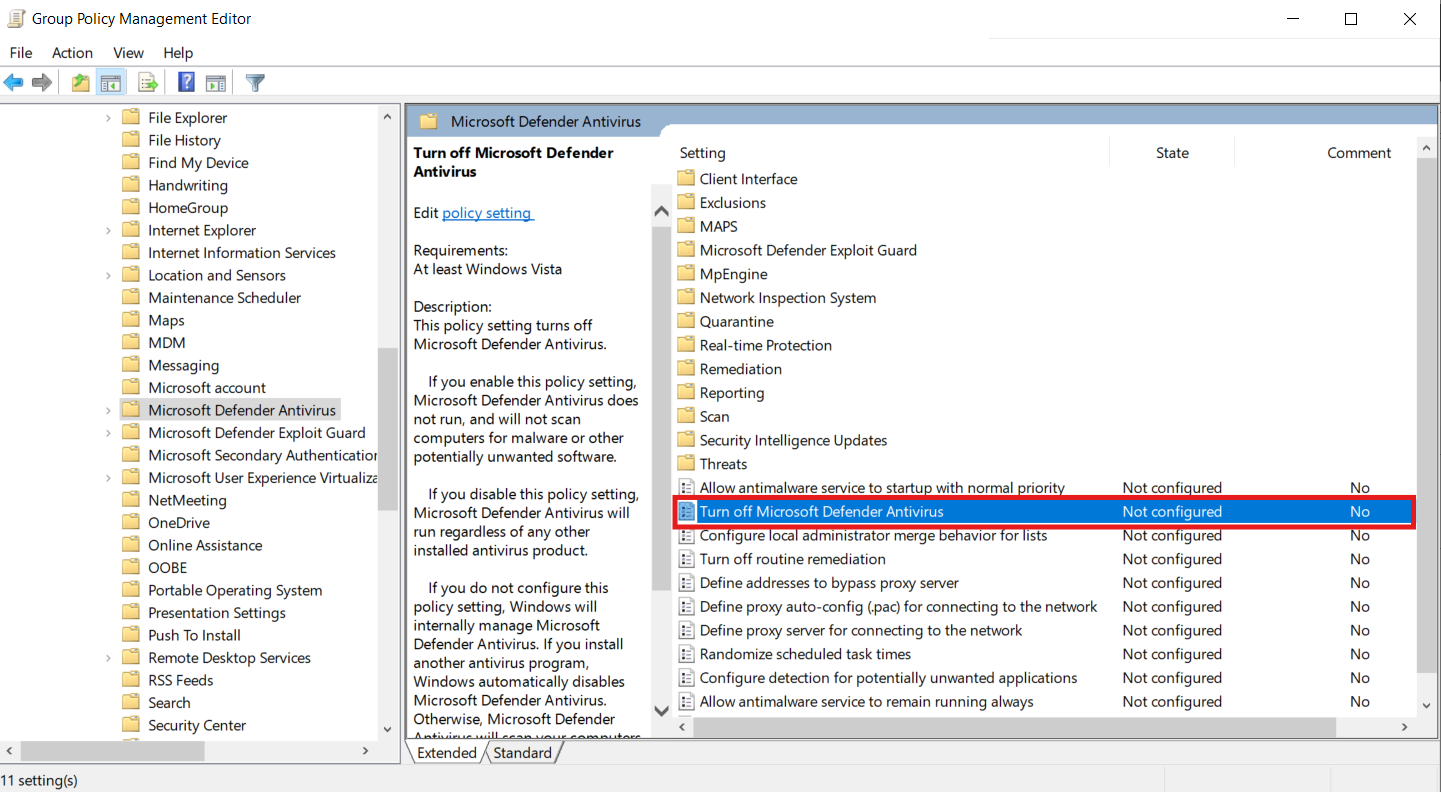1441x792 pixels.
Task: Click folder icon of MpEngine
Action: [686, 274]
